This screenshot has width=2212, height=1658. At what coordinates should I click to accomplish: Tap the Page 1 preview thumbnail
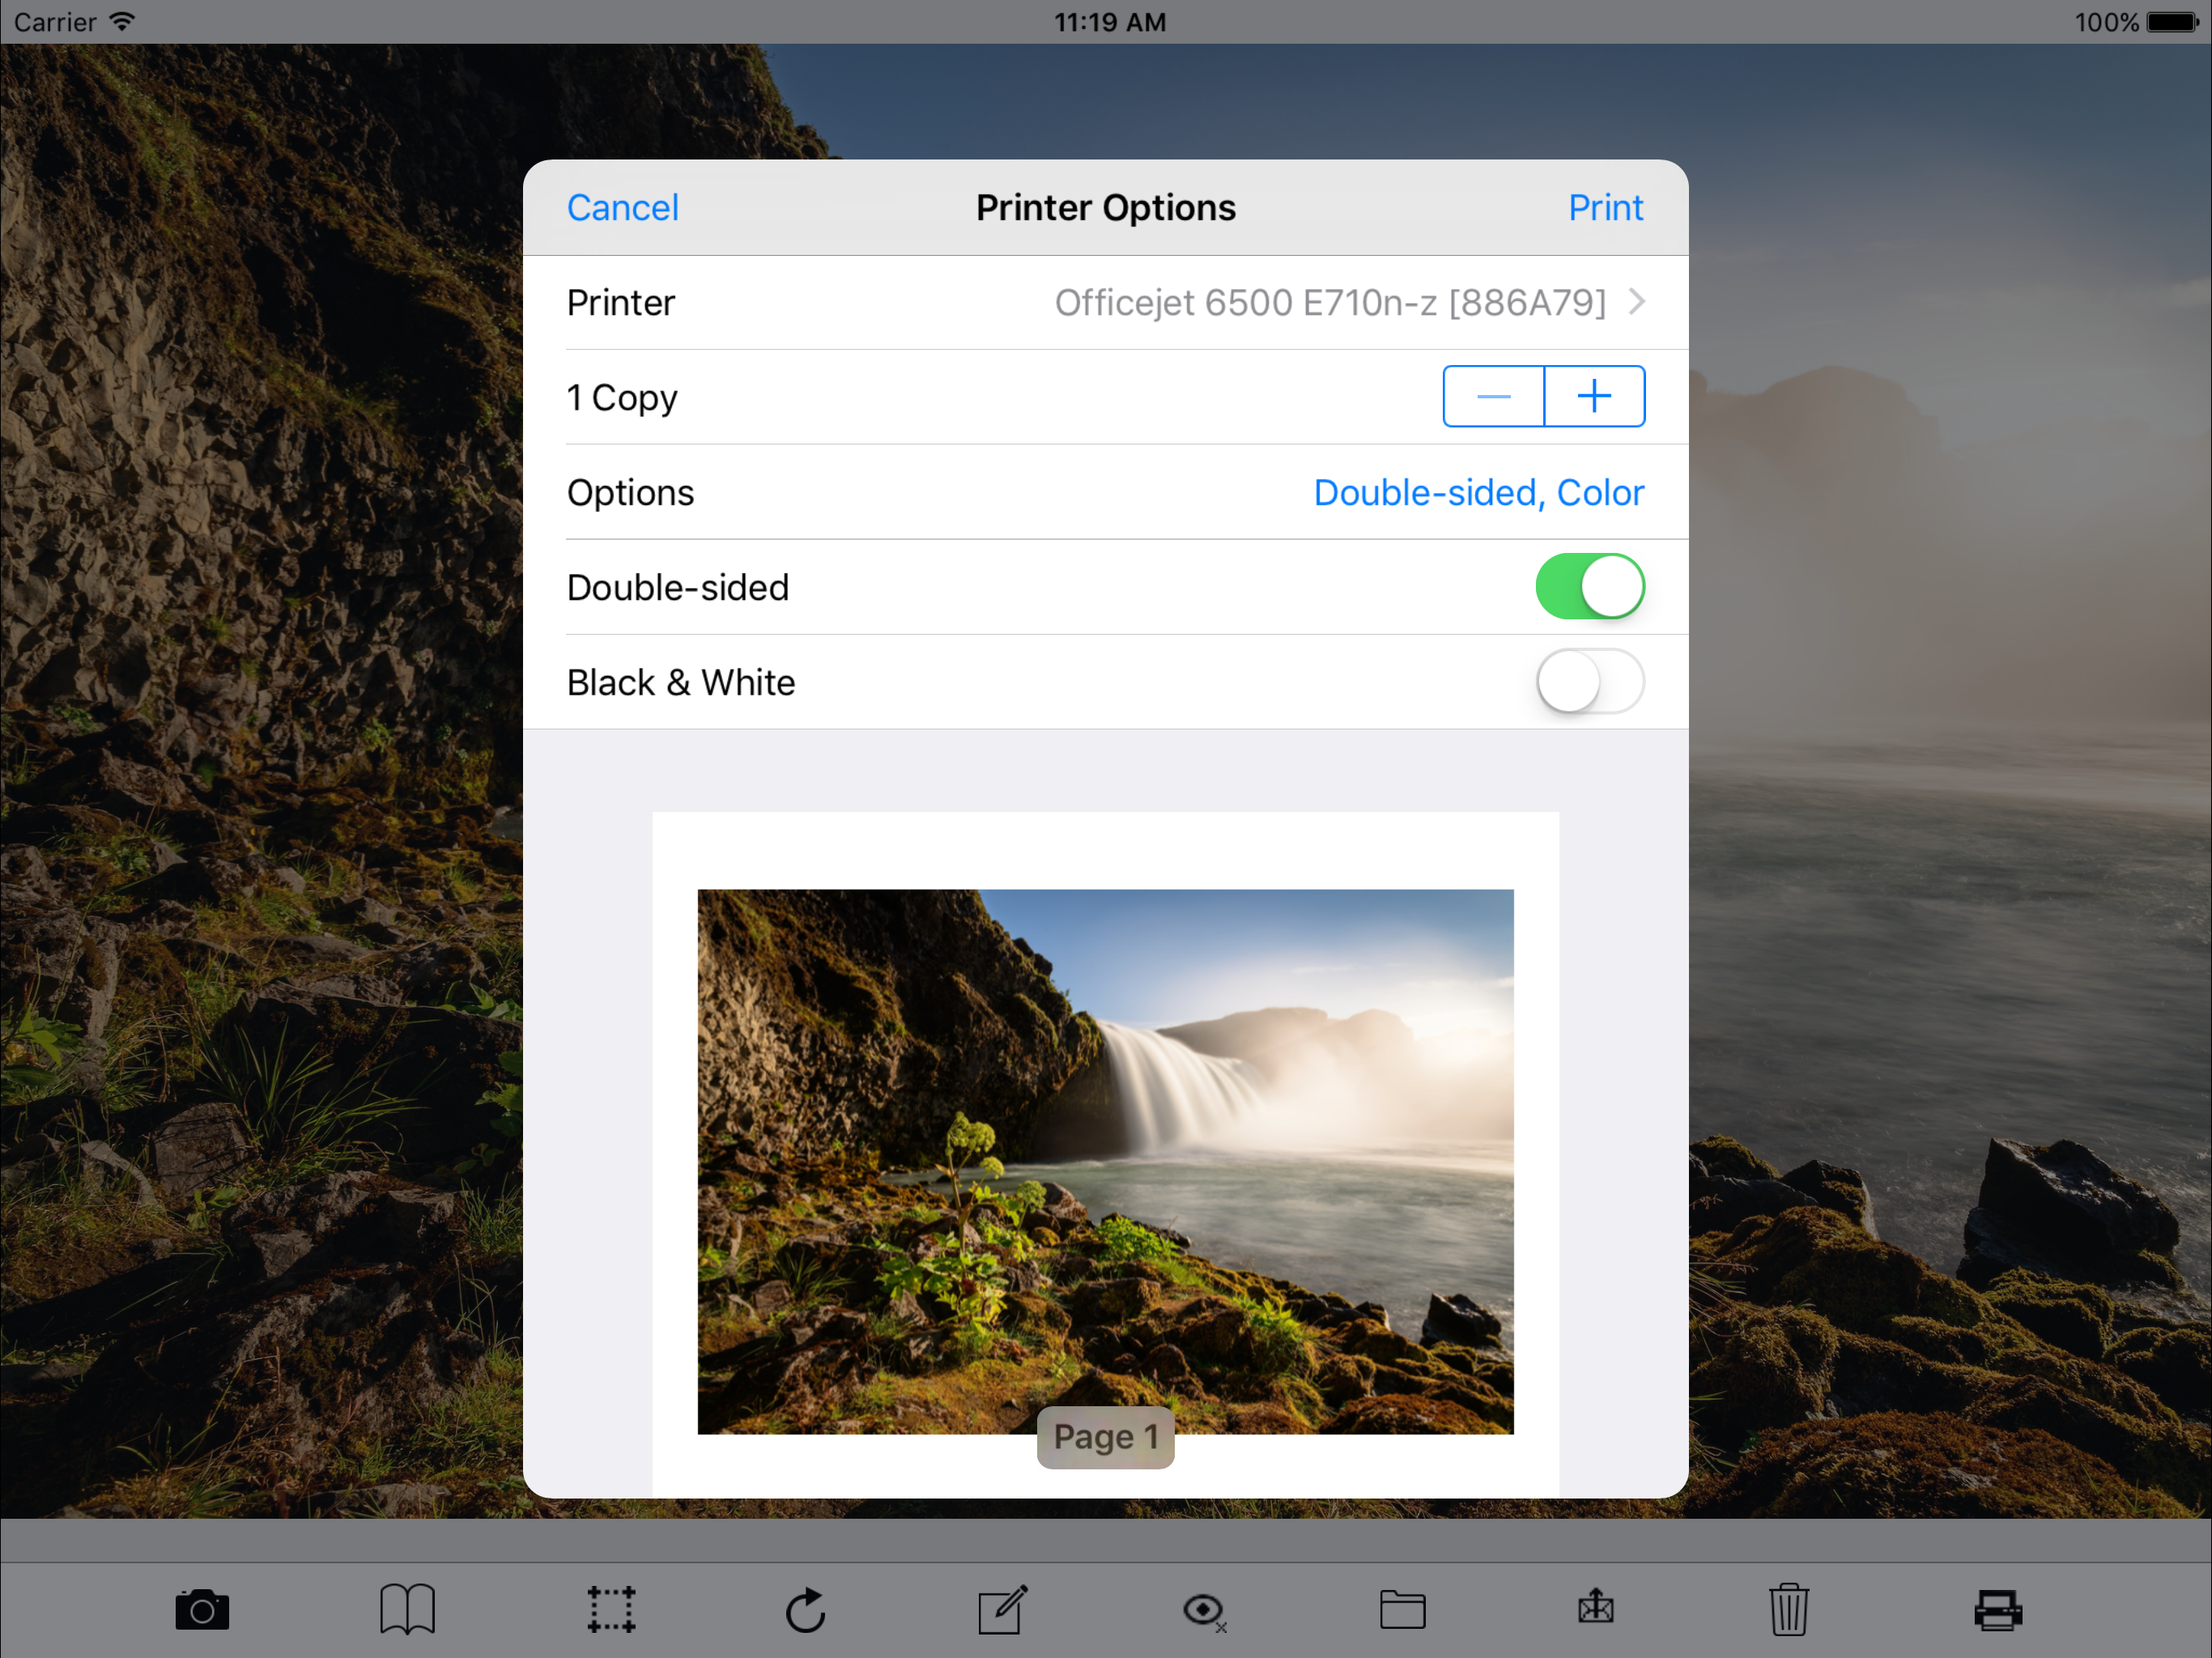pyautogui.click(x=1105, y=1160)
